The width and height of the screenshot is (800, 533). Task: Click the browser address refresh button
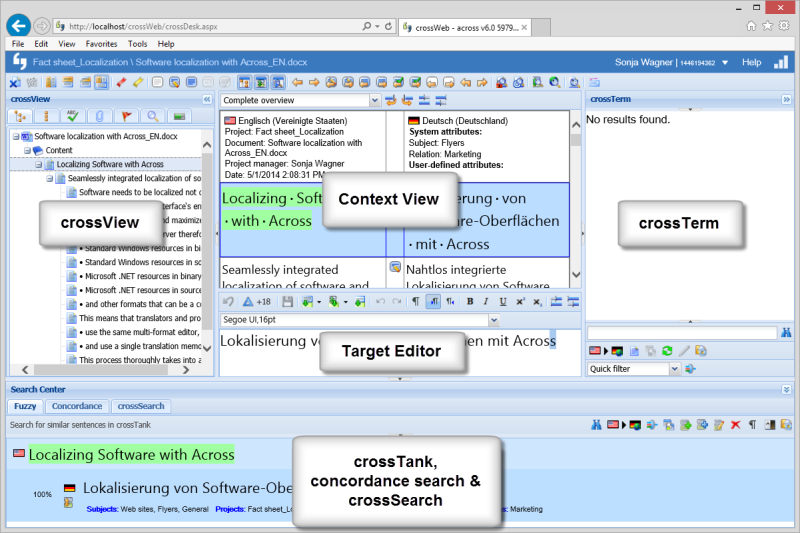(x=388, y=26)
